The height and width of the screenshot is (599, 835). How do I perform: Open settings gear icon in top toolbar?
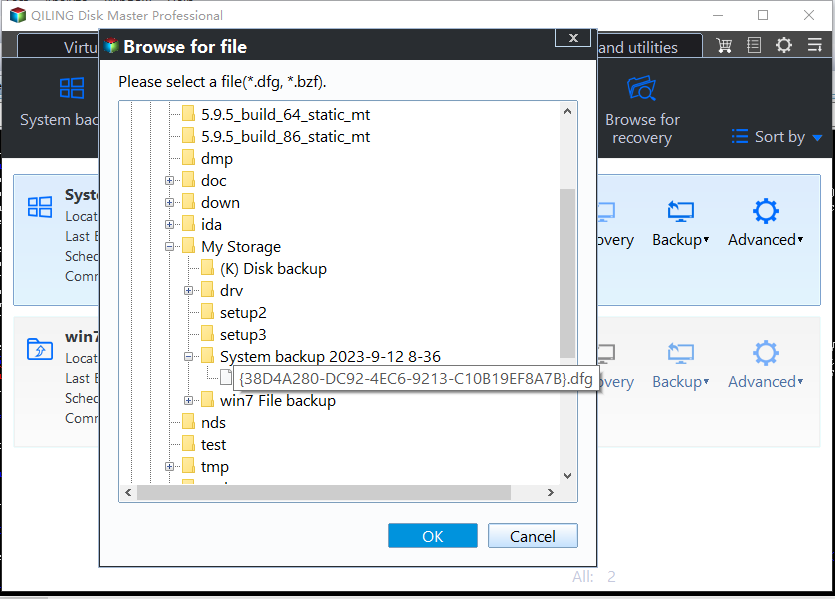click(783, 45)
